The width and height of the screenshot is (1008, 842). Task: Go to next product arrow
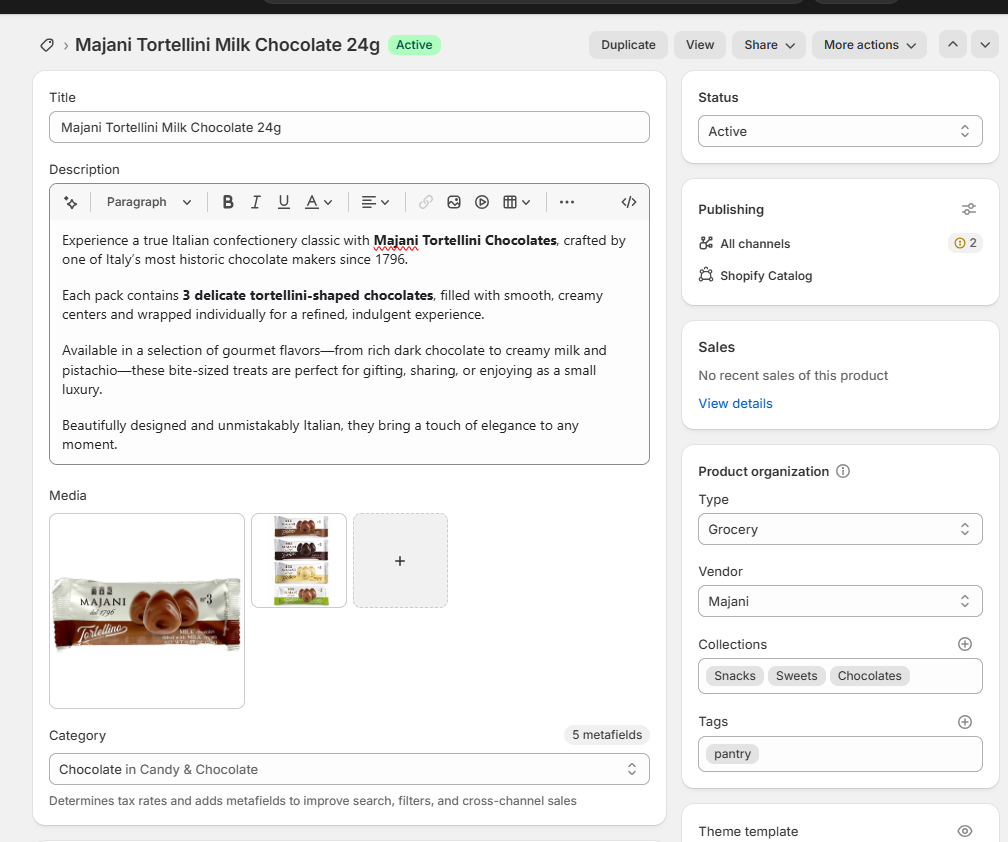(x=985, y=44)
